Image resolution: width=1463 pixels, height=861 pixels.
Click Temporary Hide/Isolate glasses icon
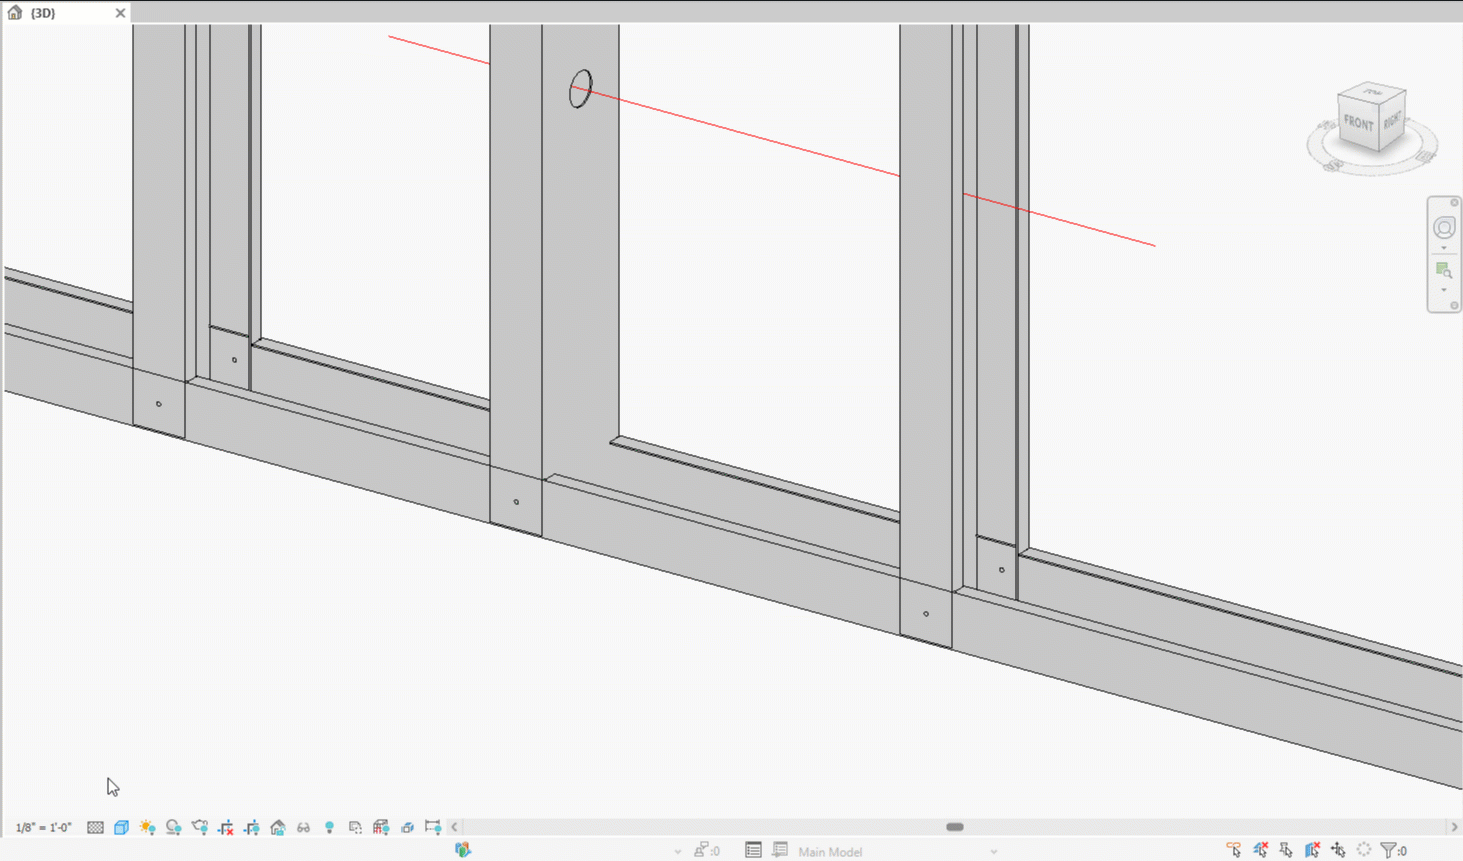point(303,827)
